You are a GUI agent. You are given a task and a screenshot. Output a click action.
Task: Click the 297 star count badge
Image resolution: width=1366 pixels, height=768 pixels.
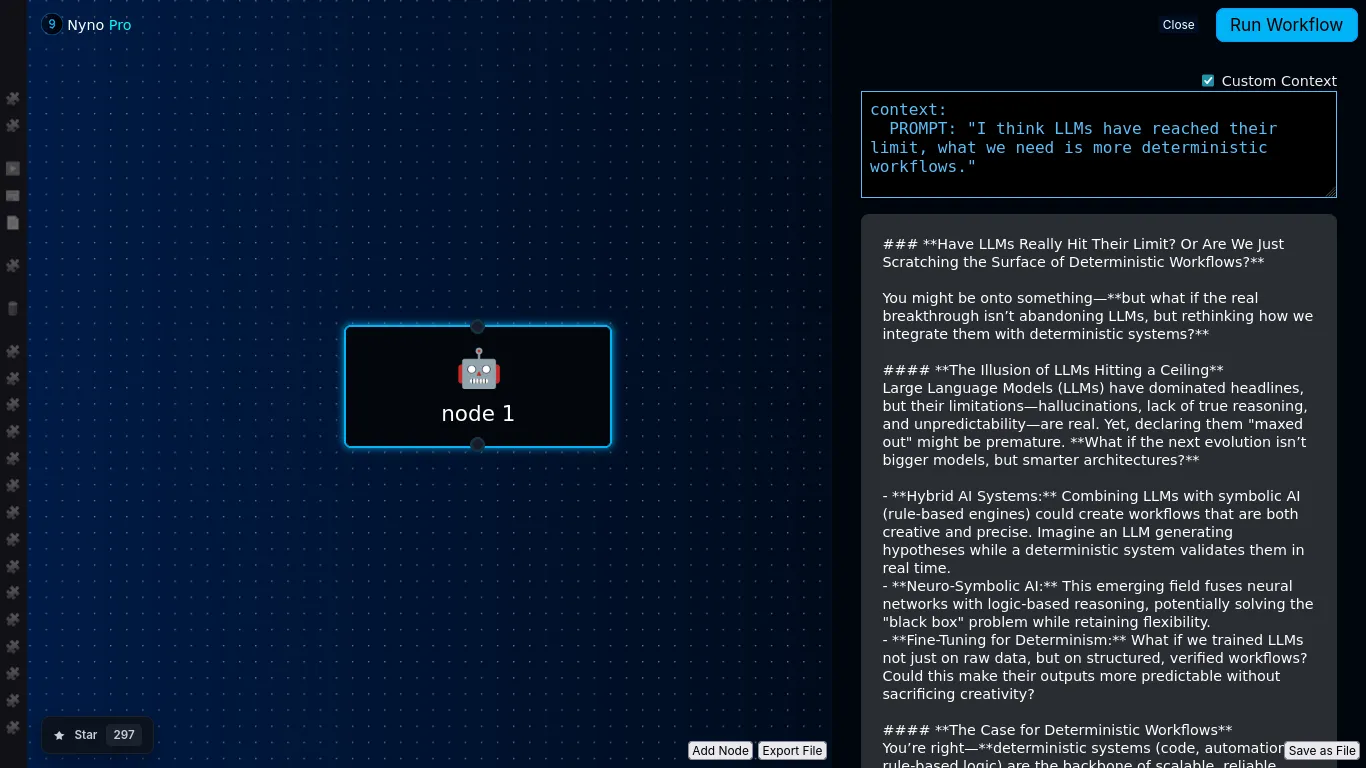(124, 735)
